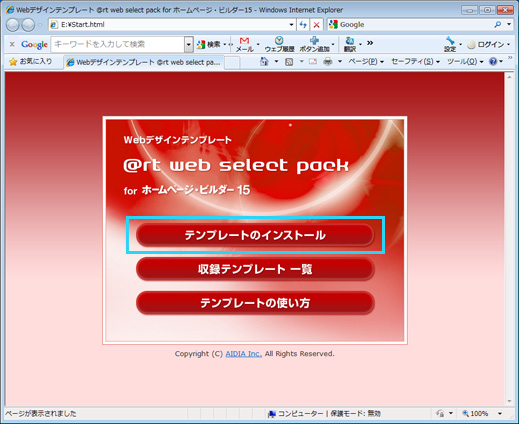Click the ボタン追加 plus icon
519x424 pixels.
point(314,44)
